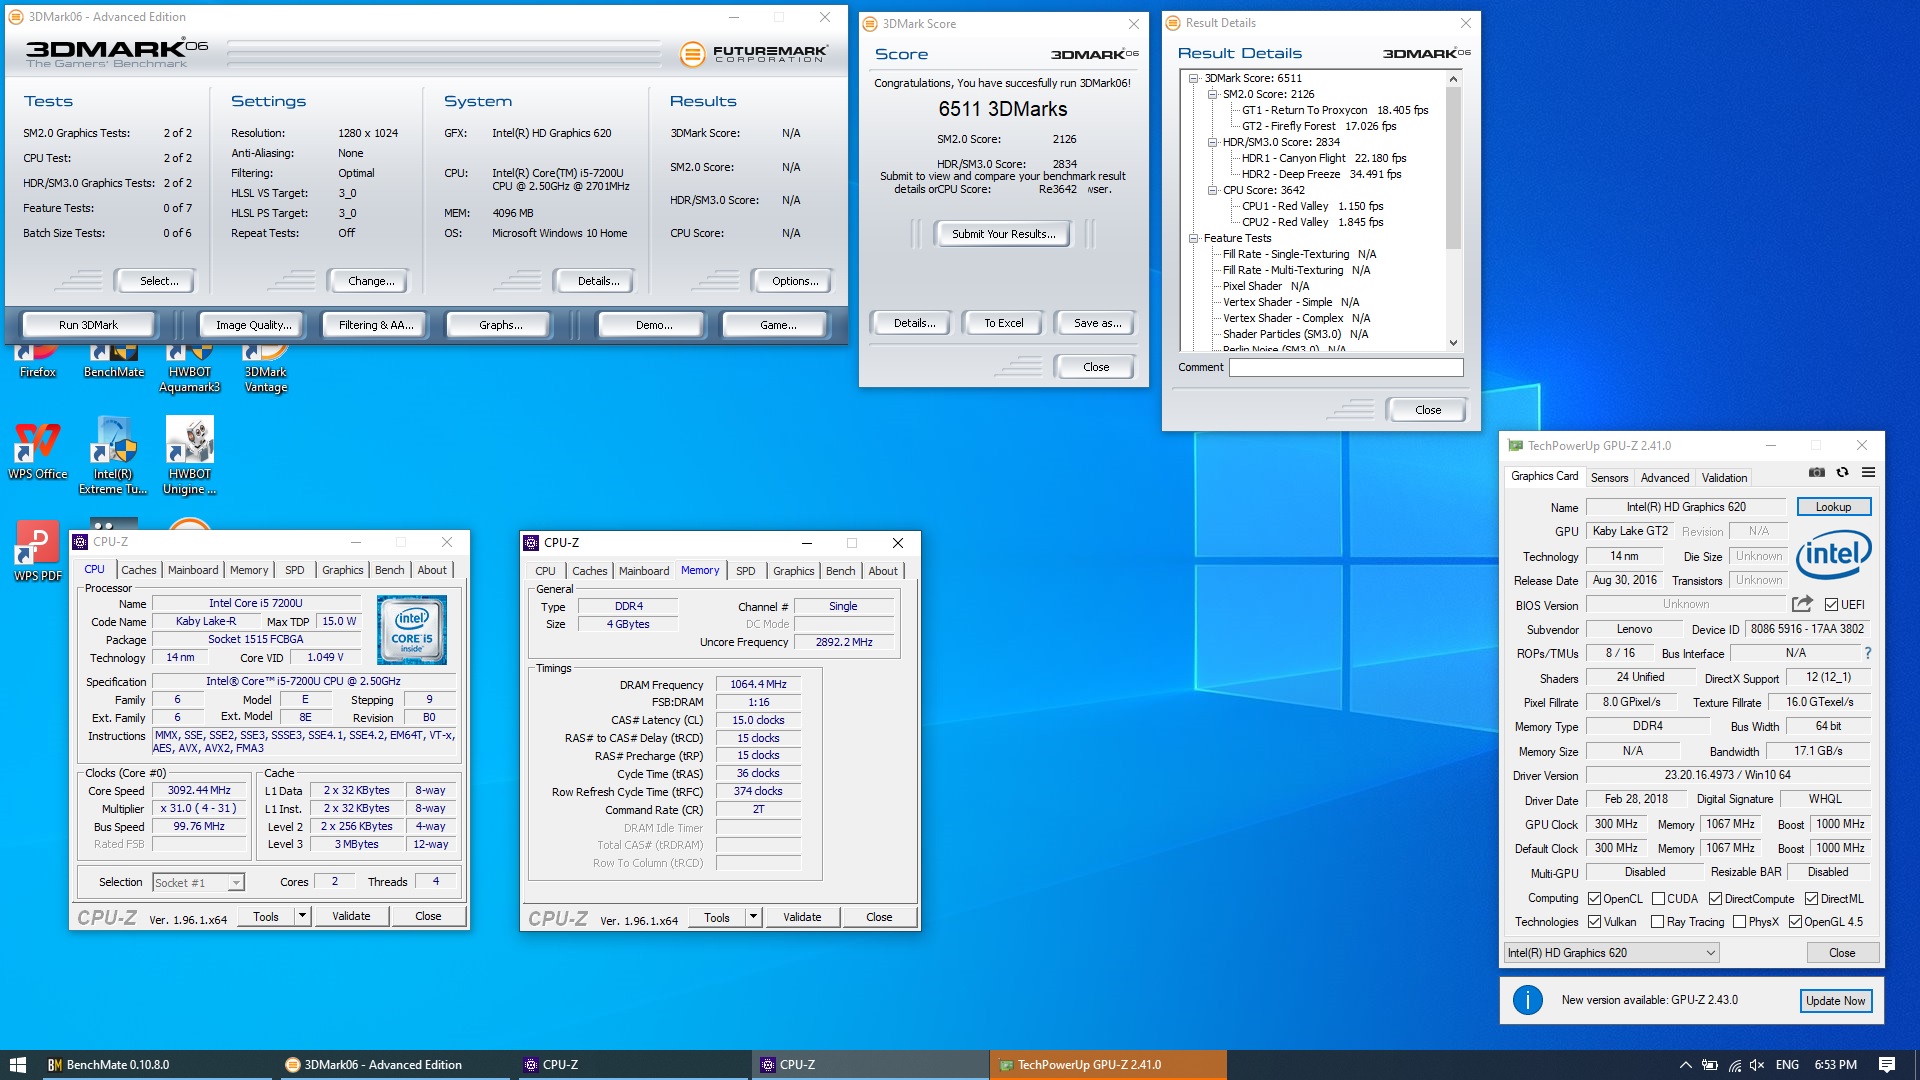Open the WPS Office desktop icon
This screenshot has height=1080, width=1920.
38,450
